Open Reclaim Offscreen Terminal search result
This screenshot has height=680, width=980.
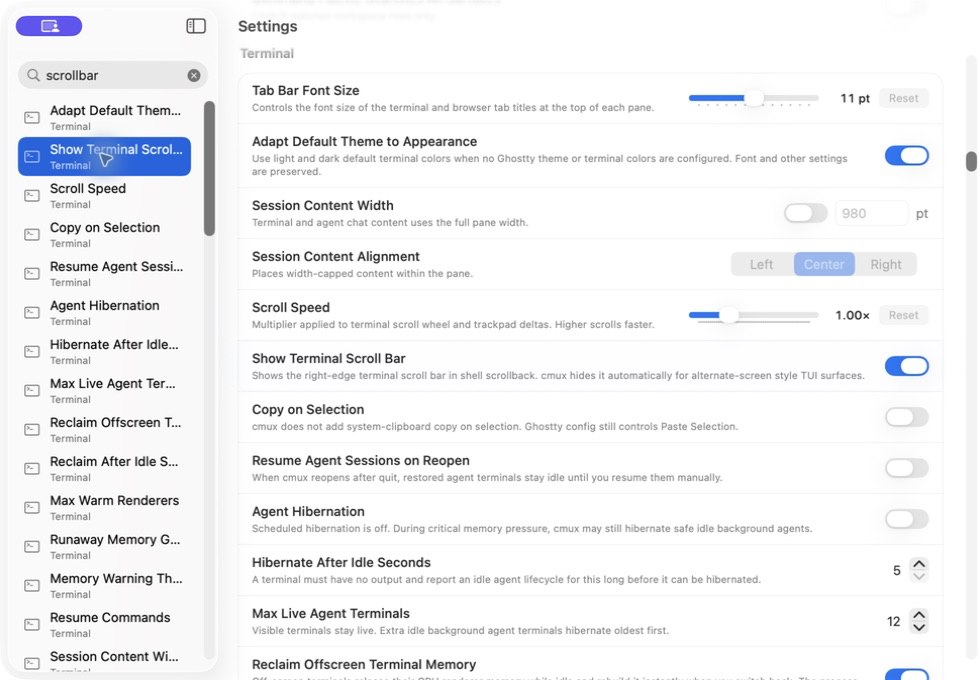point(104,429)
